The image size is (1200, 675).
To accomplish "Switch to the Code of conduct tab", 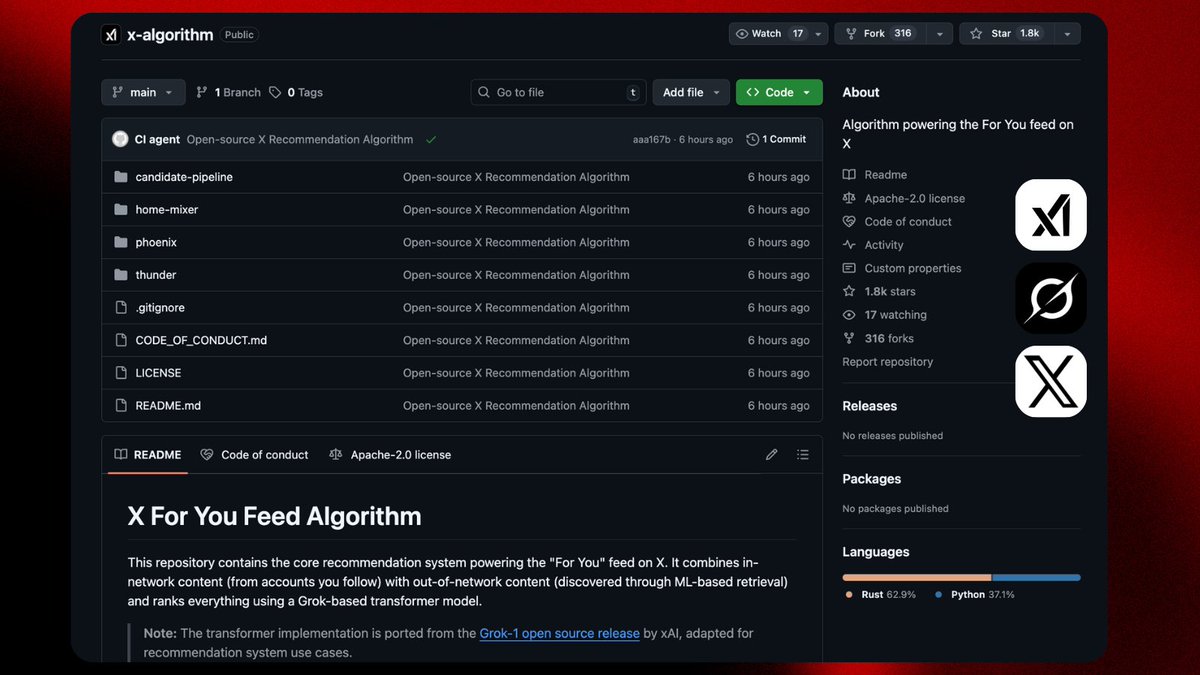I will pos(254,454).
